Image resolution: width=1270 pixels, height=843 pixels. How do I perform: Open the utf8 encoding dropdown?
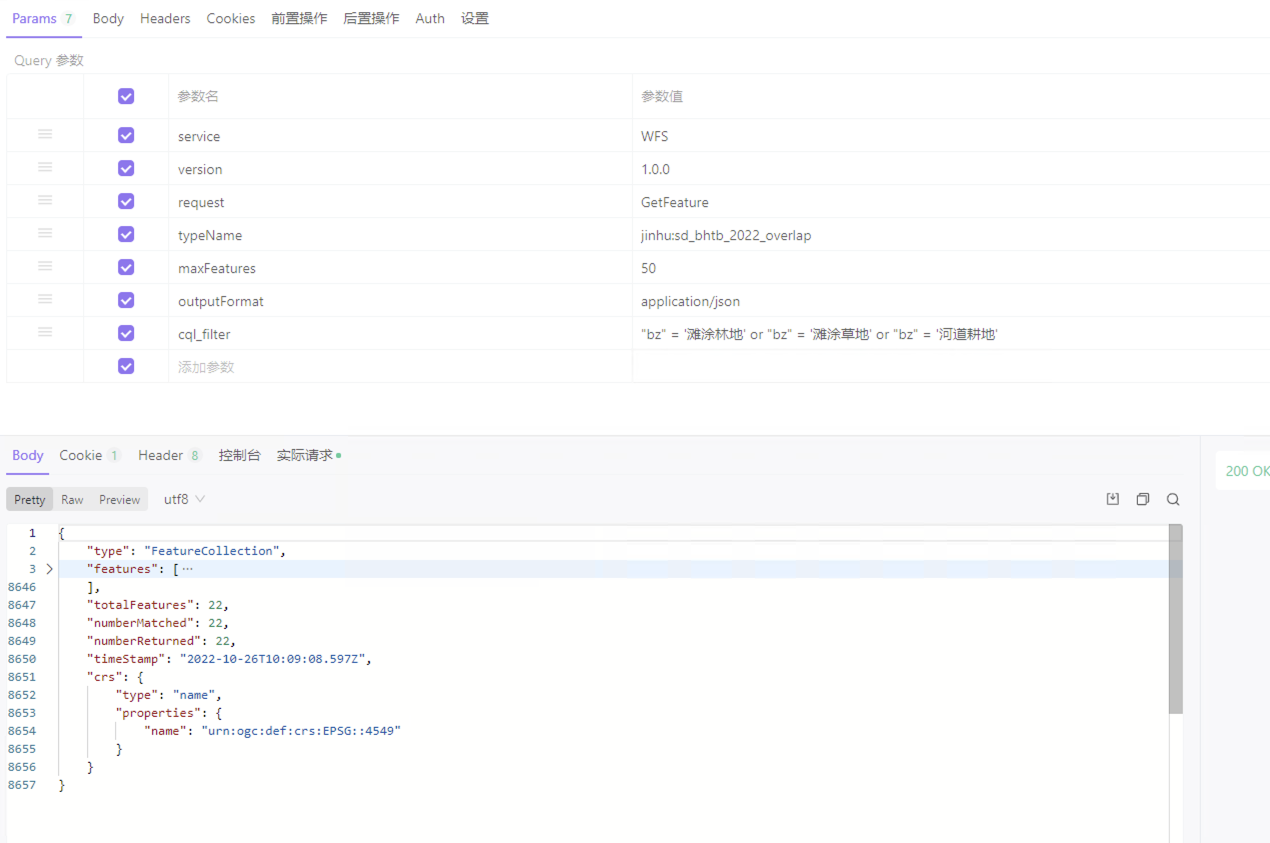click(x=183, y=498)
